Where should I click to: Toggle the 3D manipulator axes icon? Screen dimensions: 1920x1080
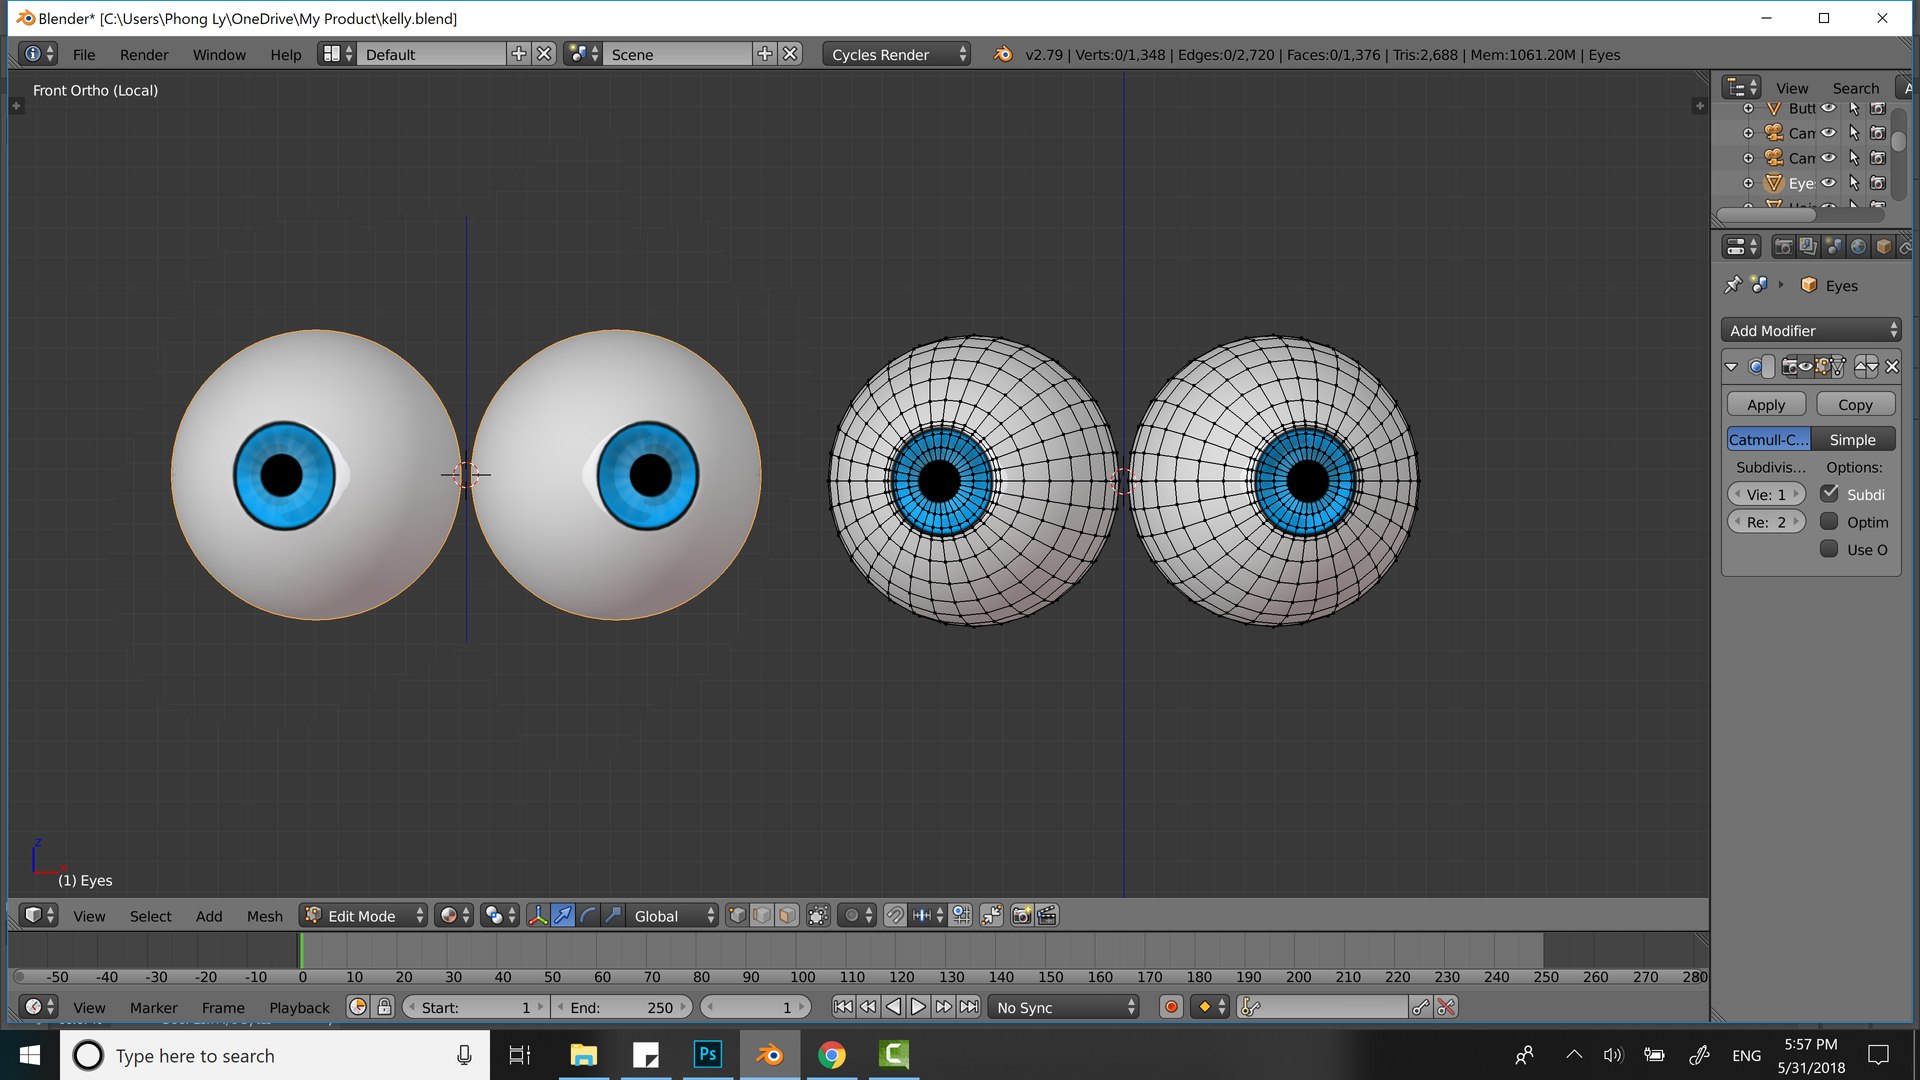click(x=538, y=915)
